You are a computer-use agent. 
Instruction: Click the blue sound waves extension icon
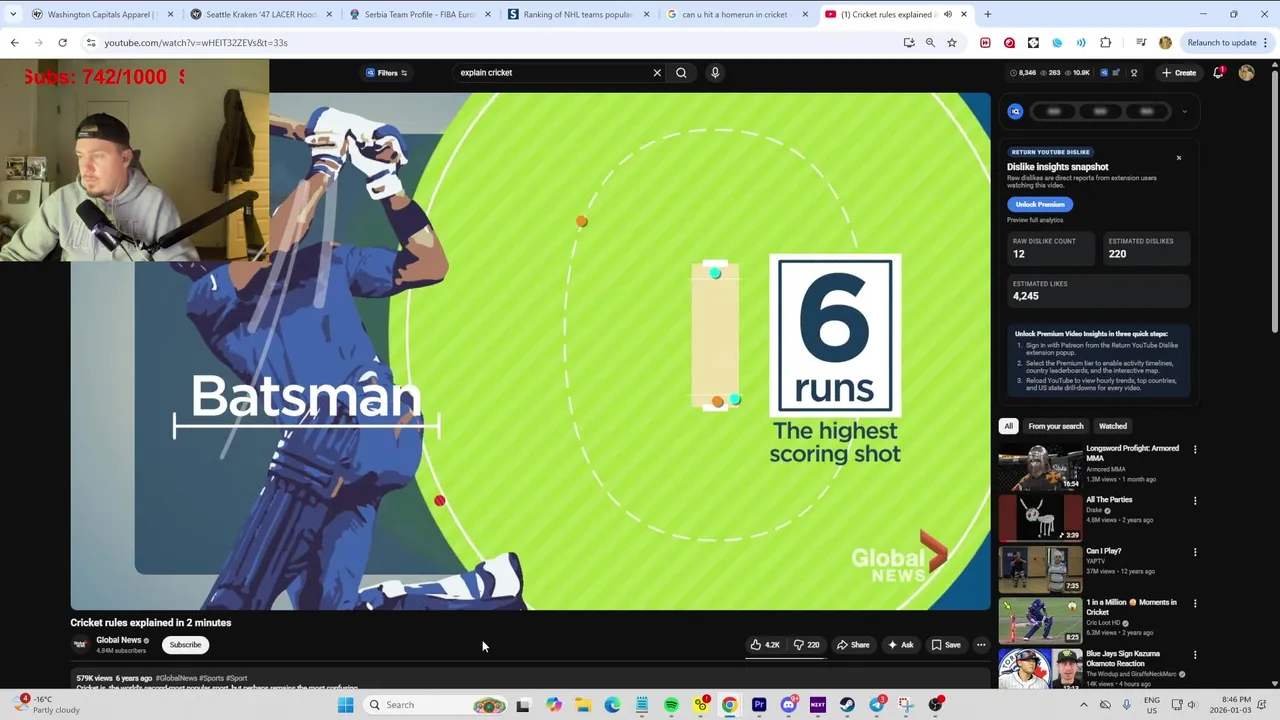pyautogui.click(x=1081, y=43)
